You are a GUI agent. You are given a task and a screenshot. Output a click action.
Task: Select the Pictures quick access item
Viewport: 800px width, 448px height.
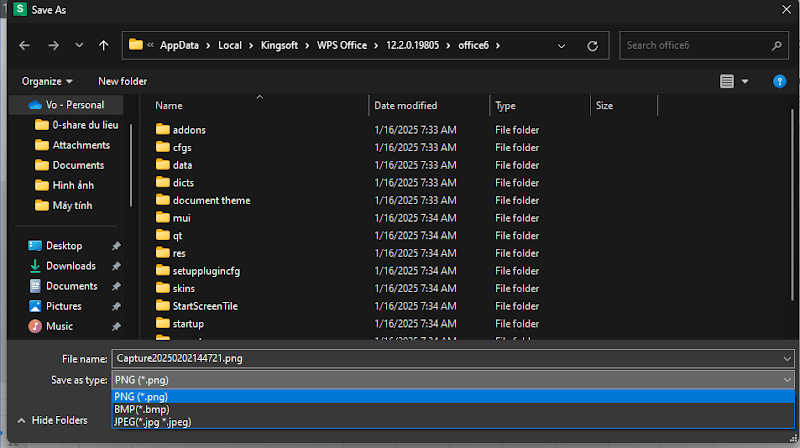coord(63,306)
